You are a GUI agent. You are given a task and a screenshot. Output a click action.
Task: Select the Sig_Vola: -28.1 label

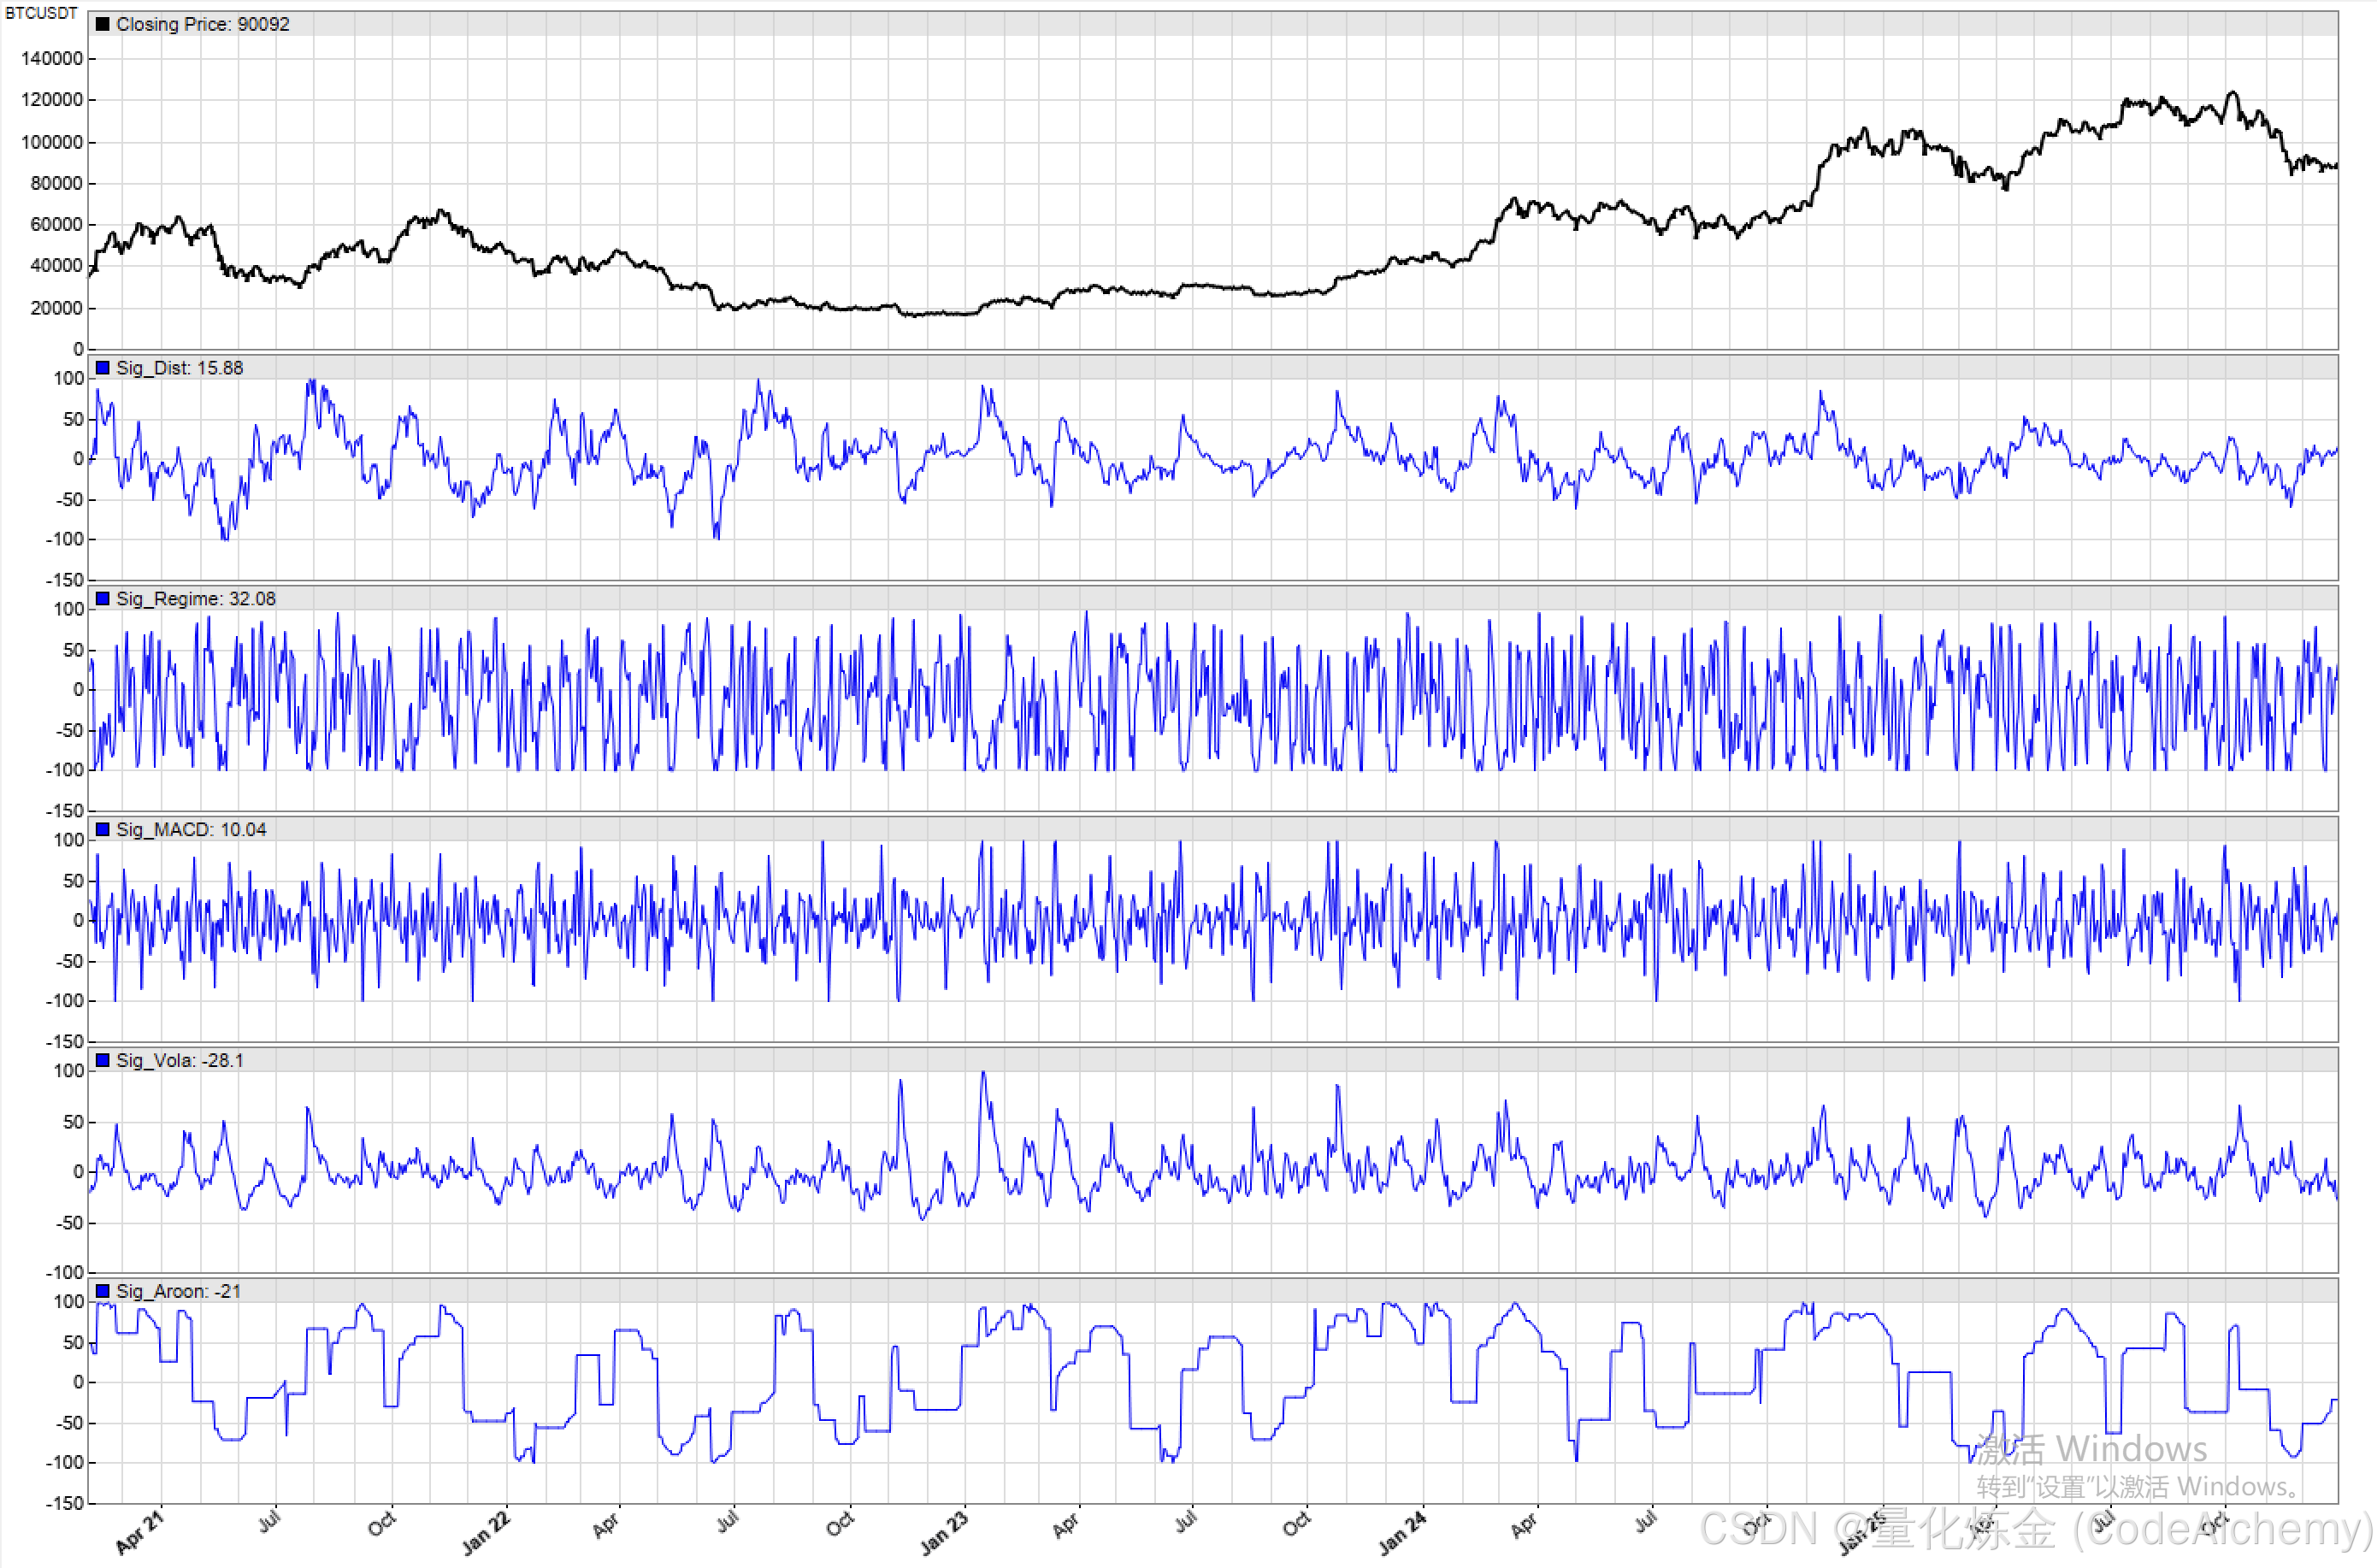tap(179, 1061)
